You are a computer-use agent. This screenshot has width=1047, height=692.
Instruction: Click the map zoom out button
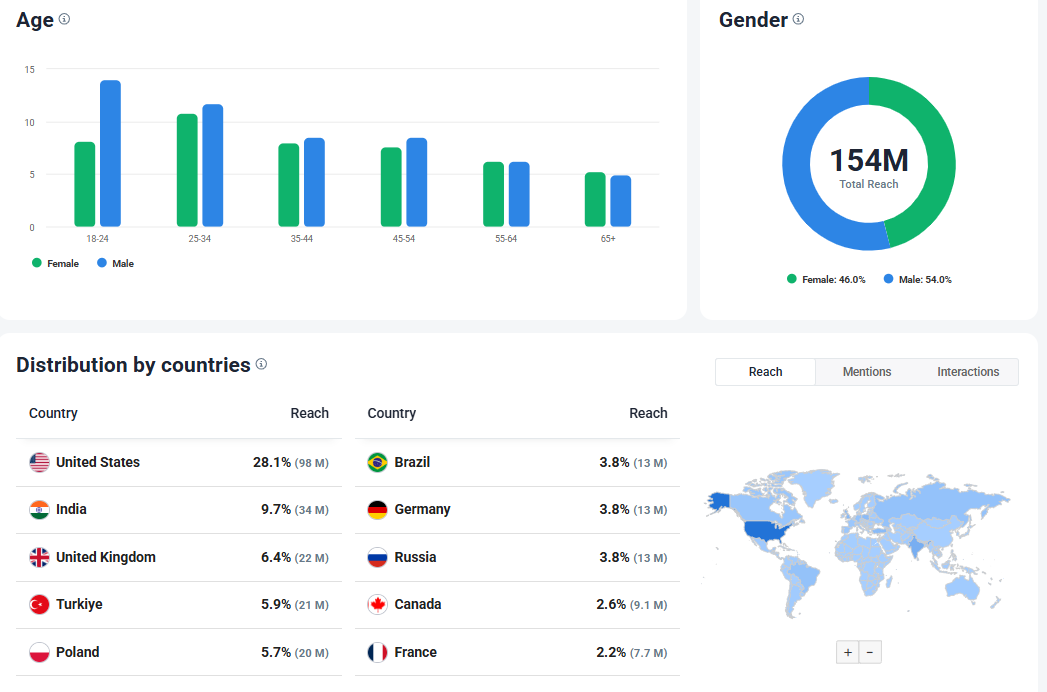click(870, 651)
